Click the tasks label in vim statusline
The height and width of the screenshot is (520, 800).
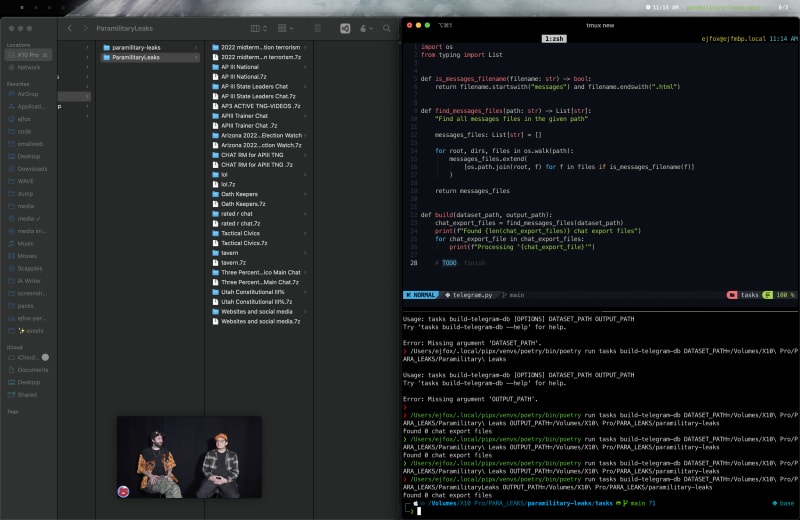tap(749, 295)
